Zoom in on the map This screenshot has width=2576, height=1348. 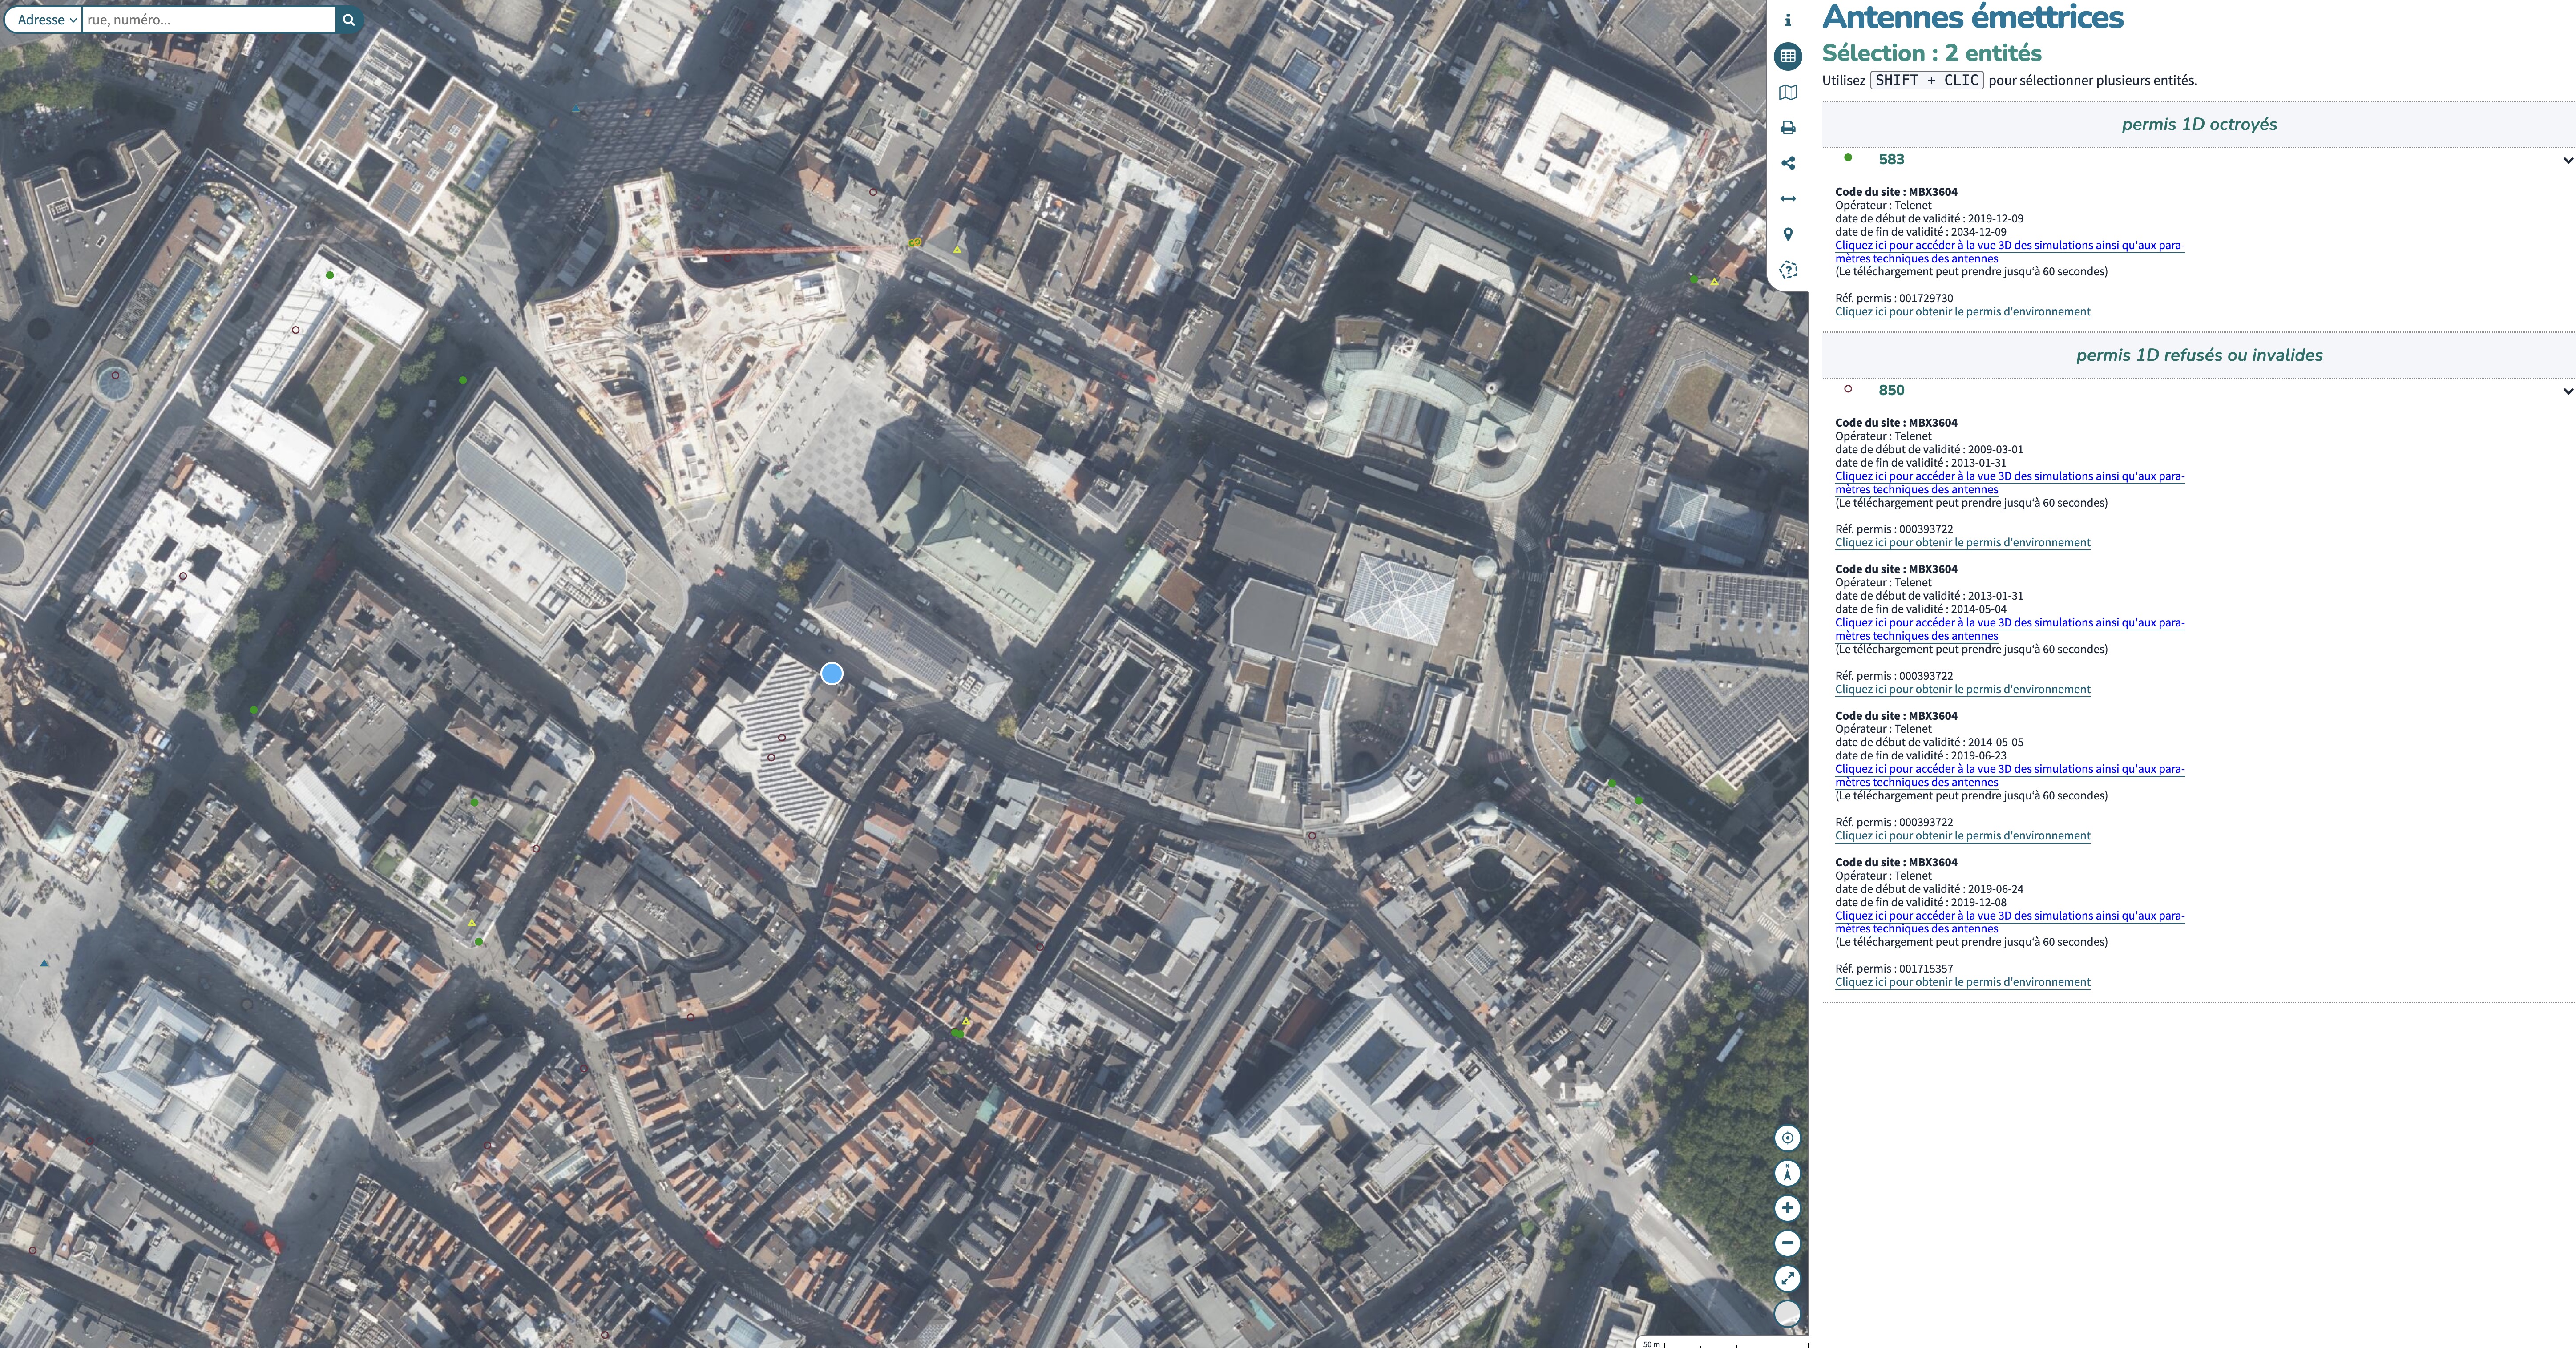tap(1787, 1208)
